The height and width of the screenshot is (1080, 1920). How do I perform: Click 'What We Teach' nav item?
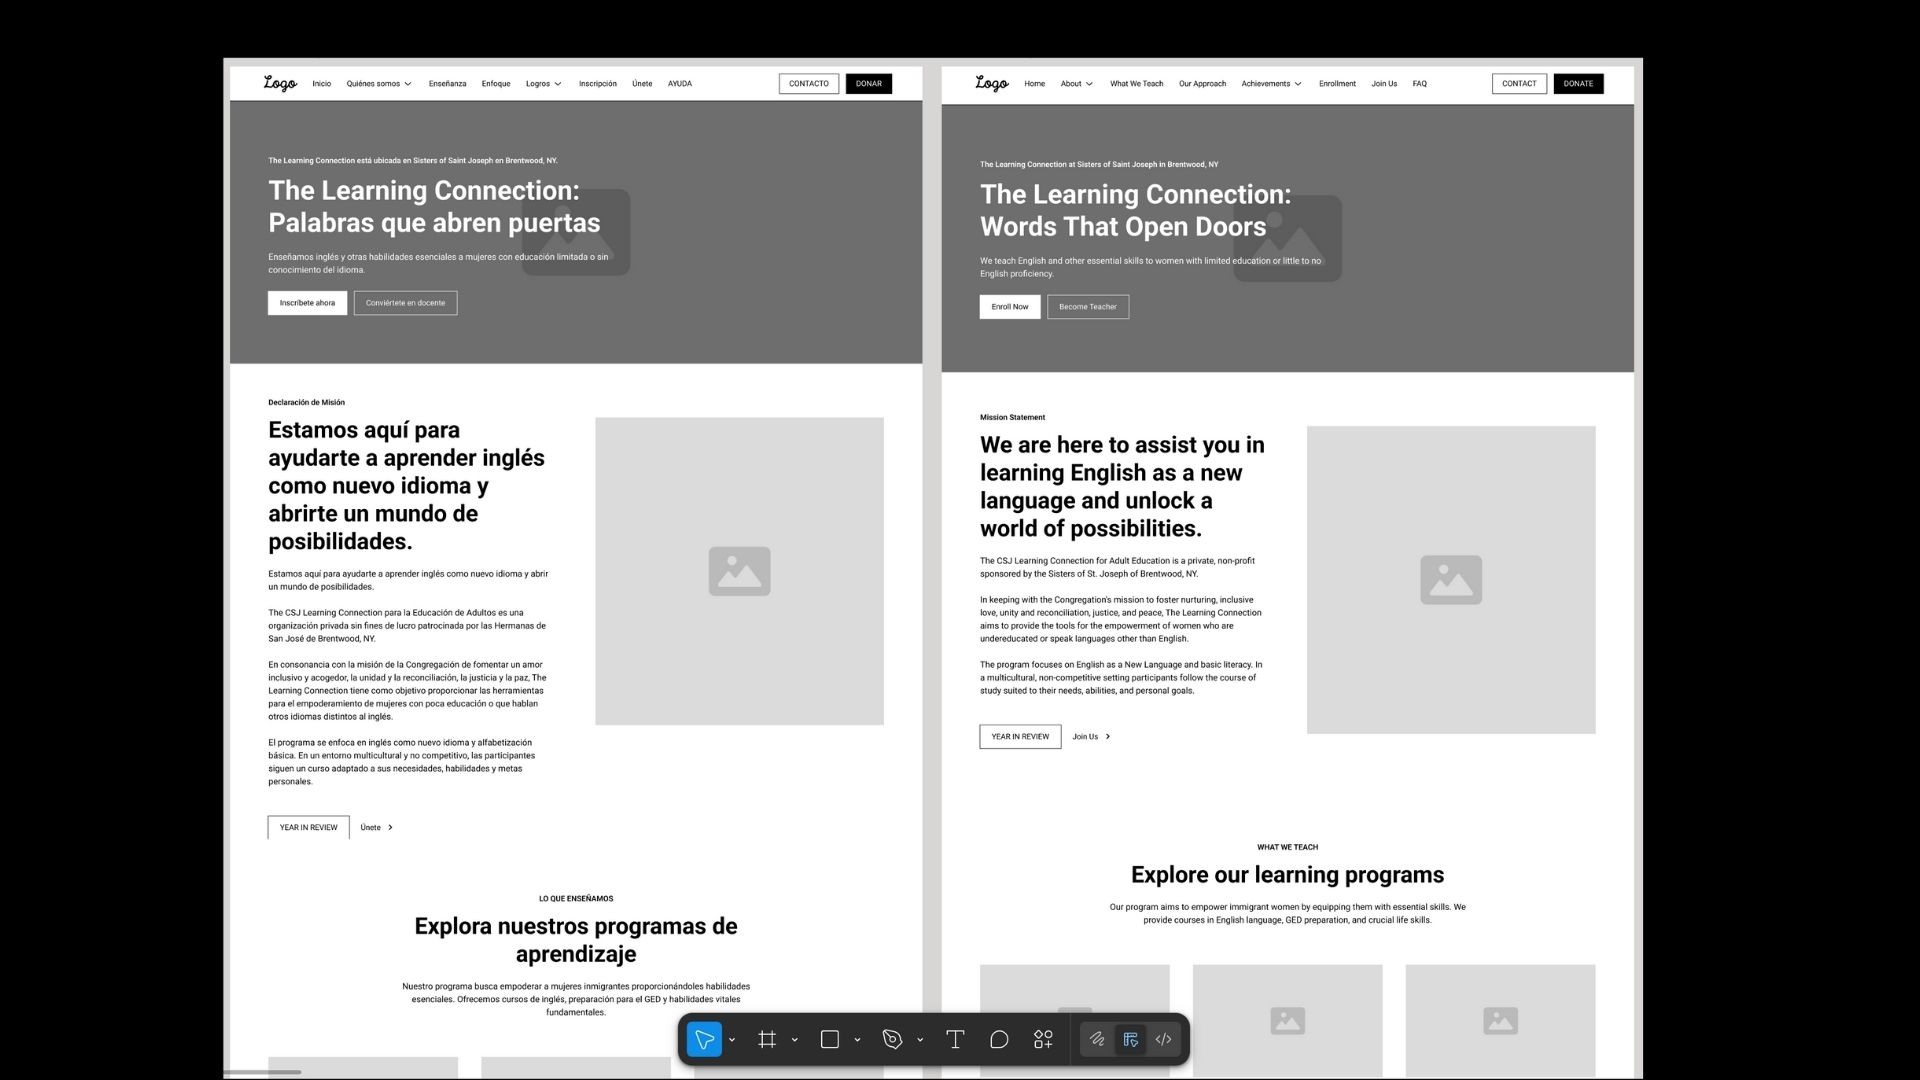point(1136,84)
